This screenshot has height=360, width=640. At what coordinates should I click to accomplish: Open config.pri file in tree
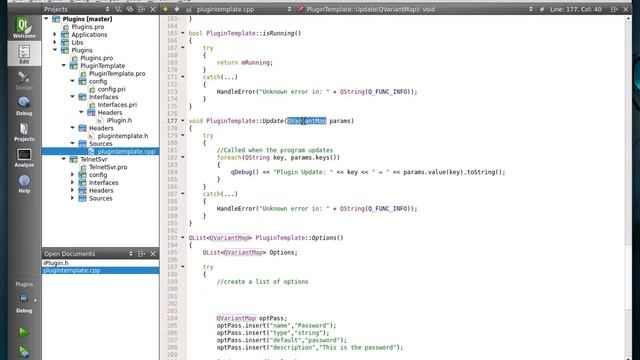click(x=111, y=89)
